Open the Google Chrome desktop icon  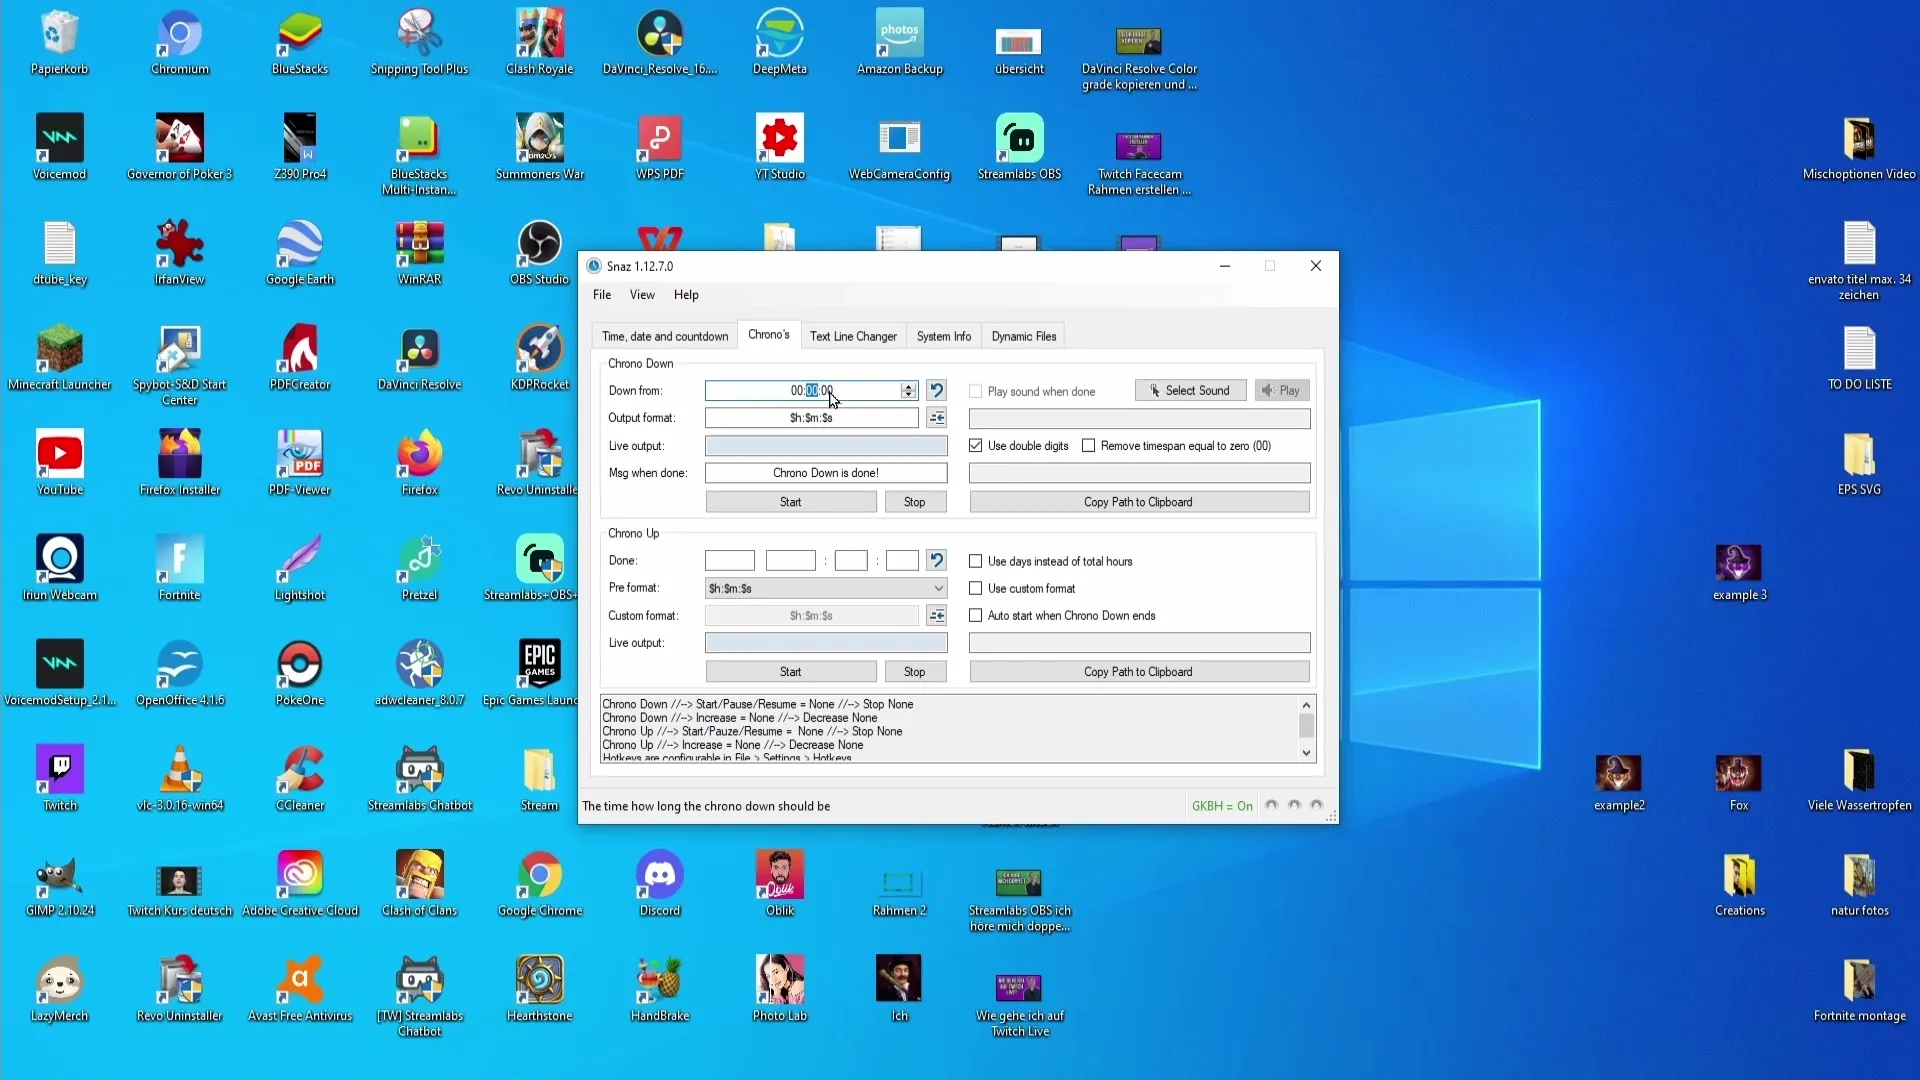tap(539, 884)
